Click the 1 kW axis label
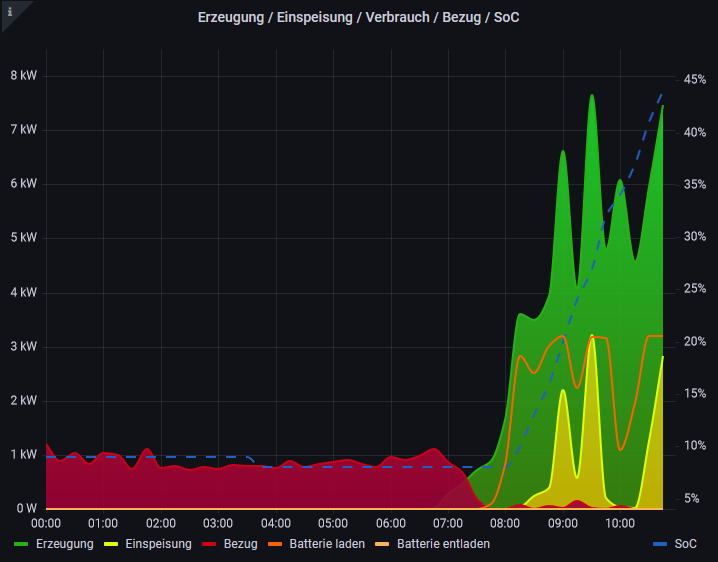This screenshot has width=718, height=562. 23,454
